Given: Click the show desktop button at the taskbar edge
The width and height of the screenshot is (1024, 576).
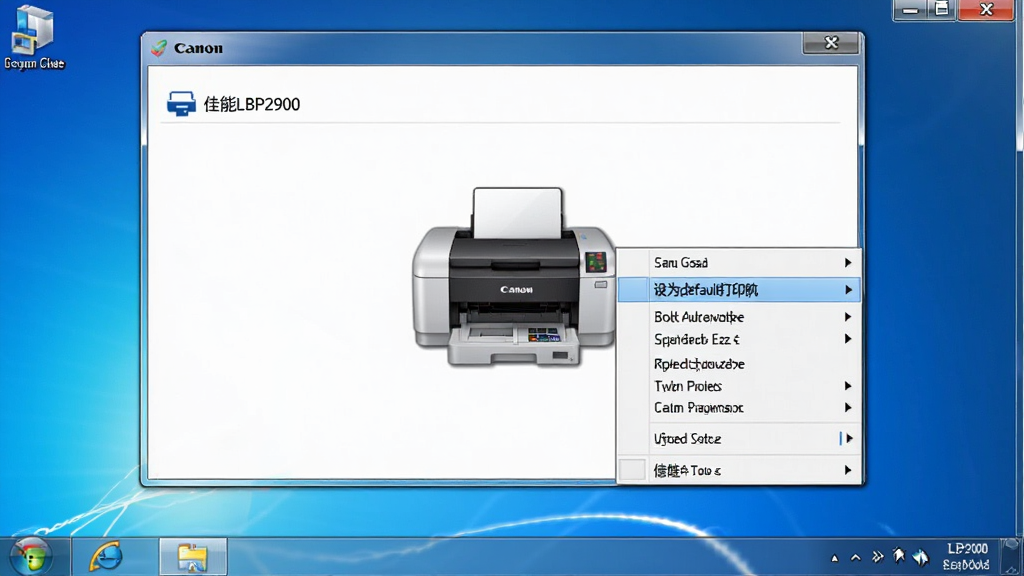Looking at the screenshot, I should click(x=1012, y=557).
